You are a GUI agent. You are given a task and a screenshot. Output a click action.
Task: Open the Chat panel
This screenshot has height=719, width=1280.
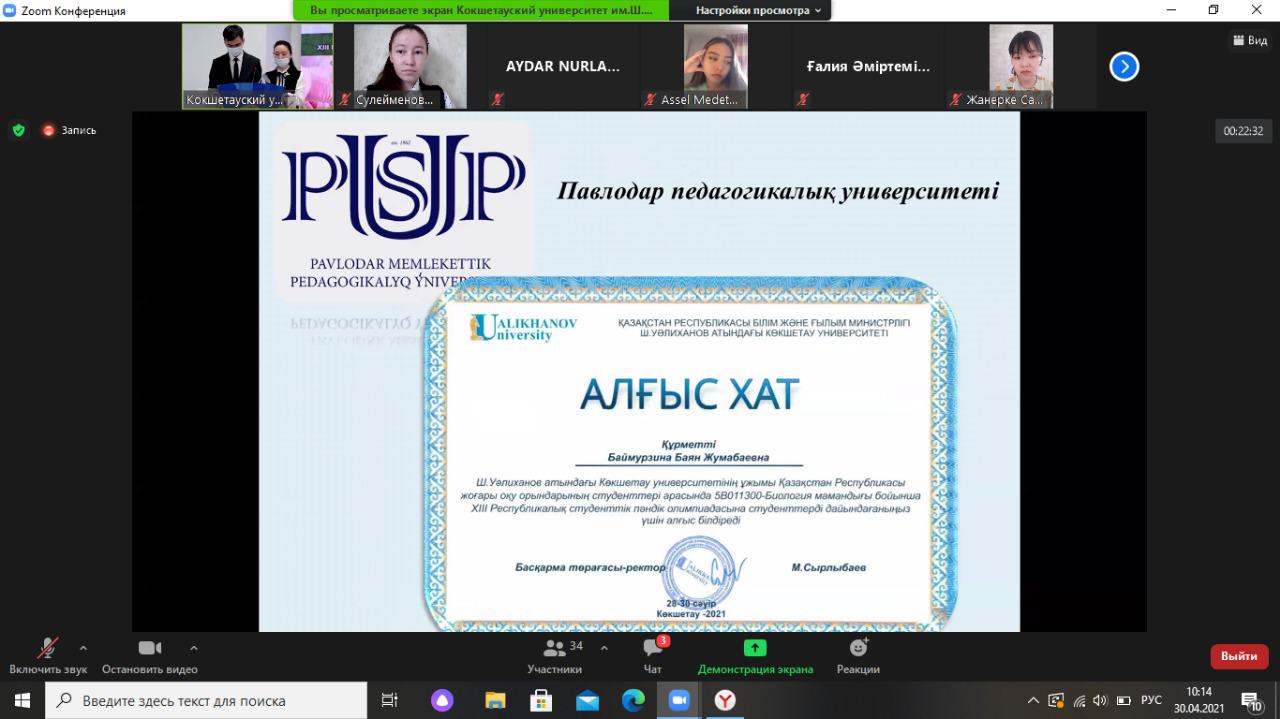pos(653,655)
